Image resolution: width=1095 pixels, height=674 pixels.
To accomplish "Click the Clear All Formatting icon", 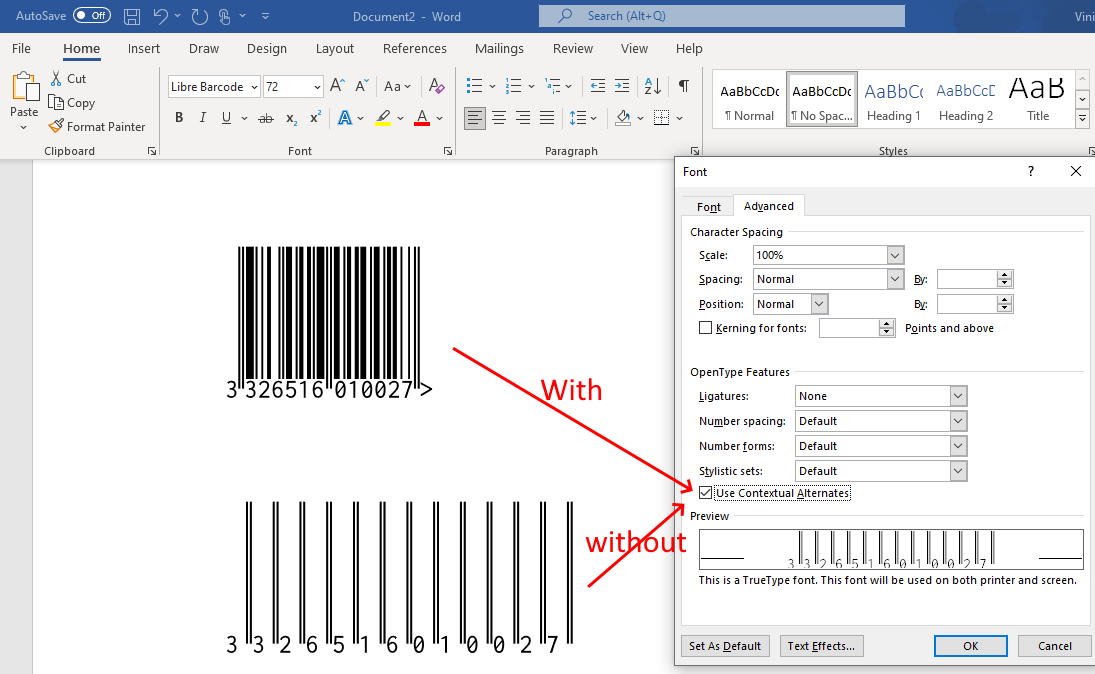I will click(x=436, y=86).
